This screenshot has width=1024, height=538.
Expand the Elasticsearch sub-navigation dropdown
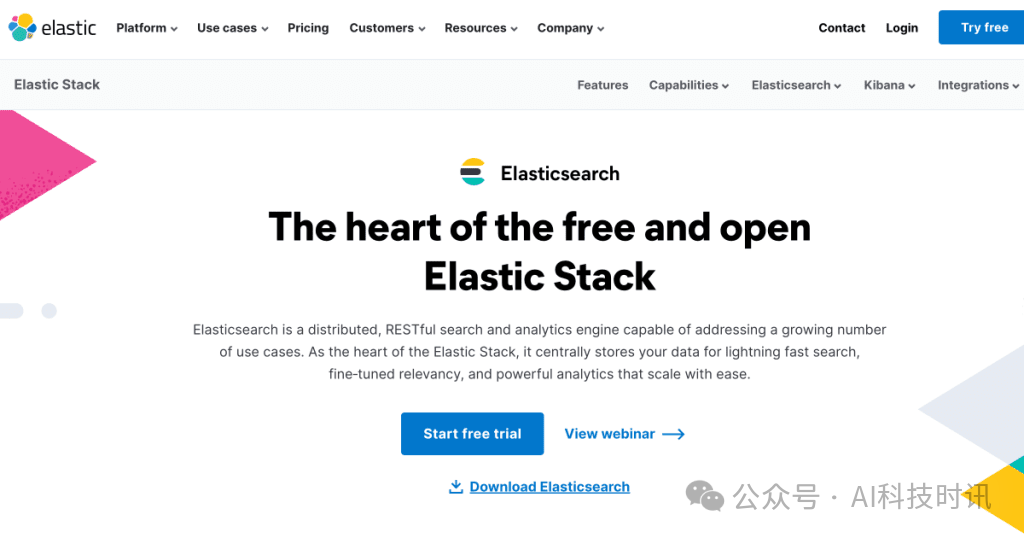[796, 85]
